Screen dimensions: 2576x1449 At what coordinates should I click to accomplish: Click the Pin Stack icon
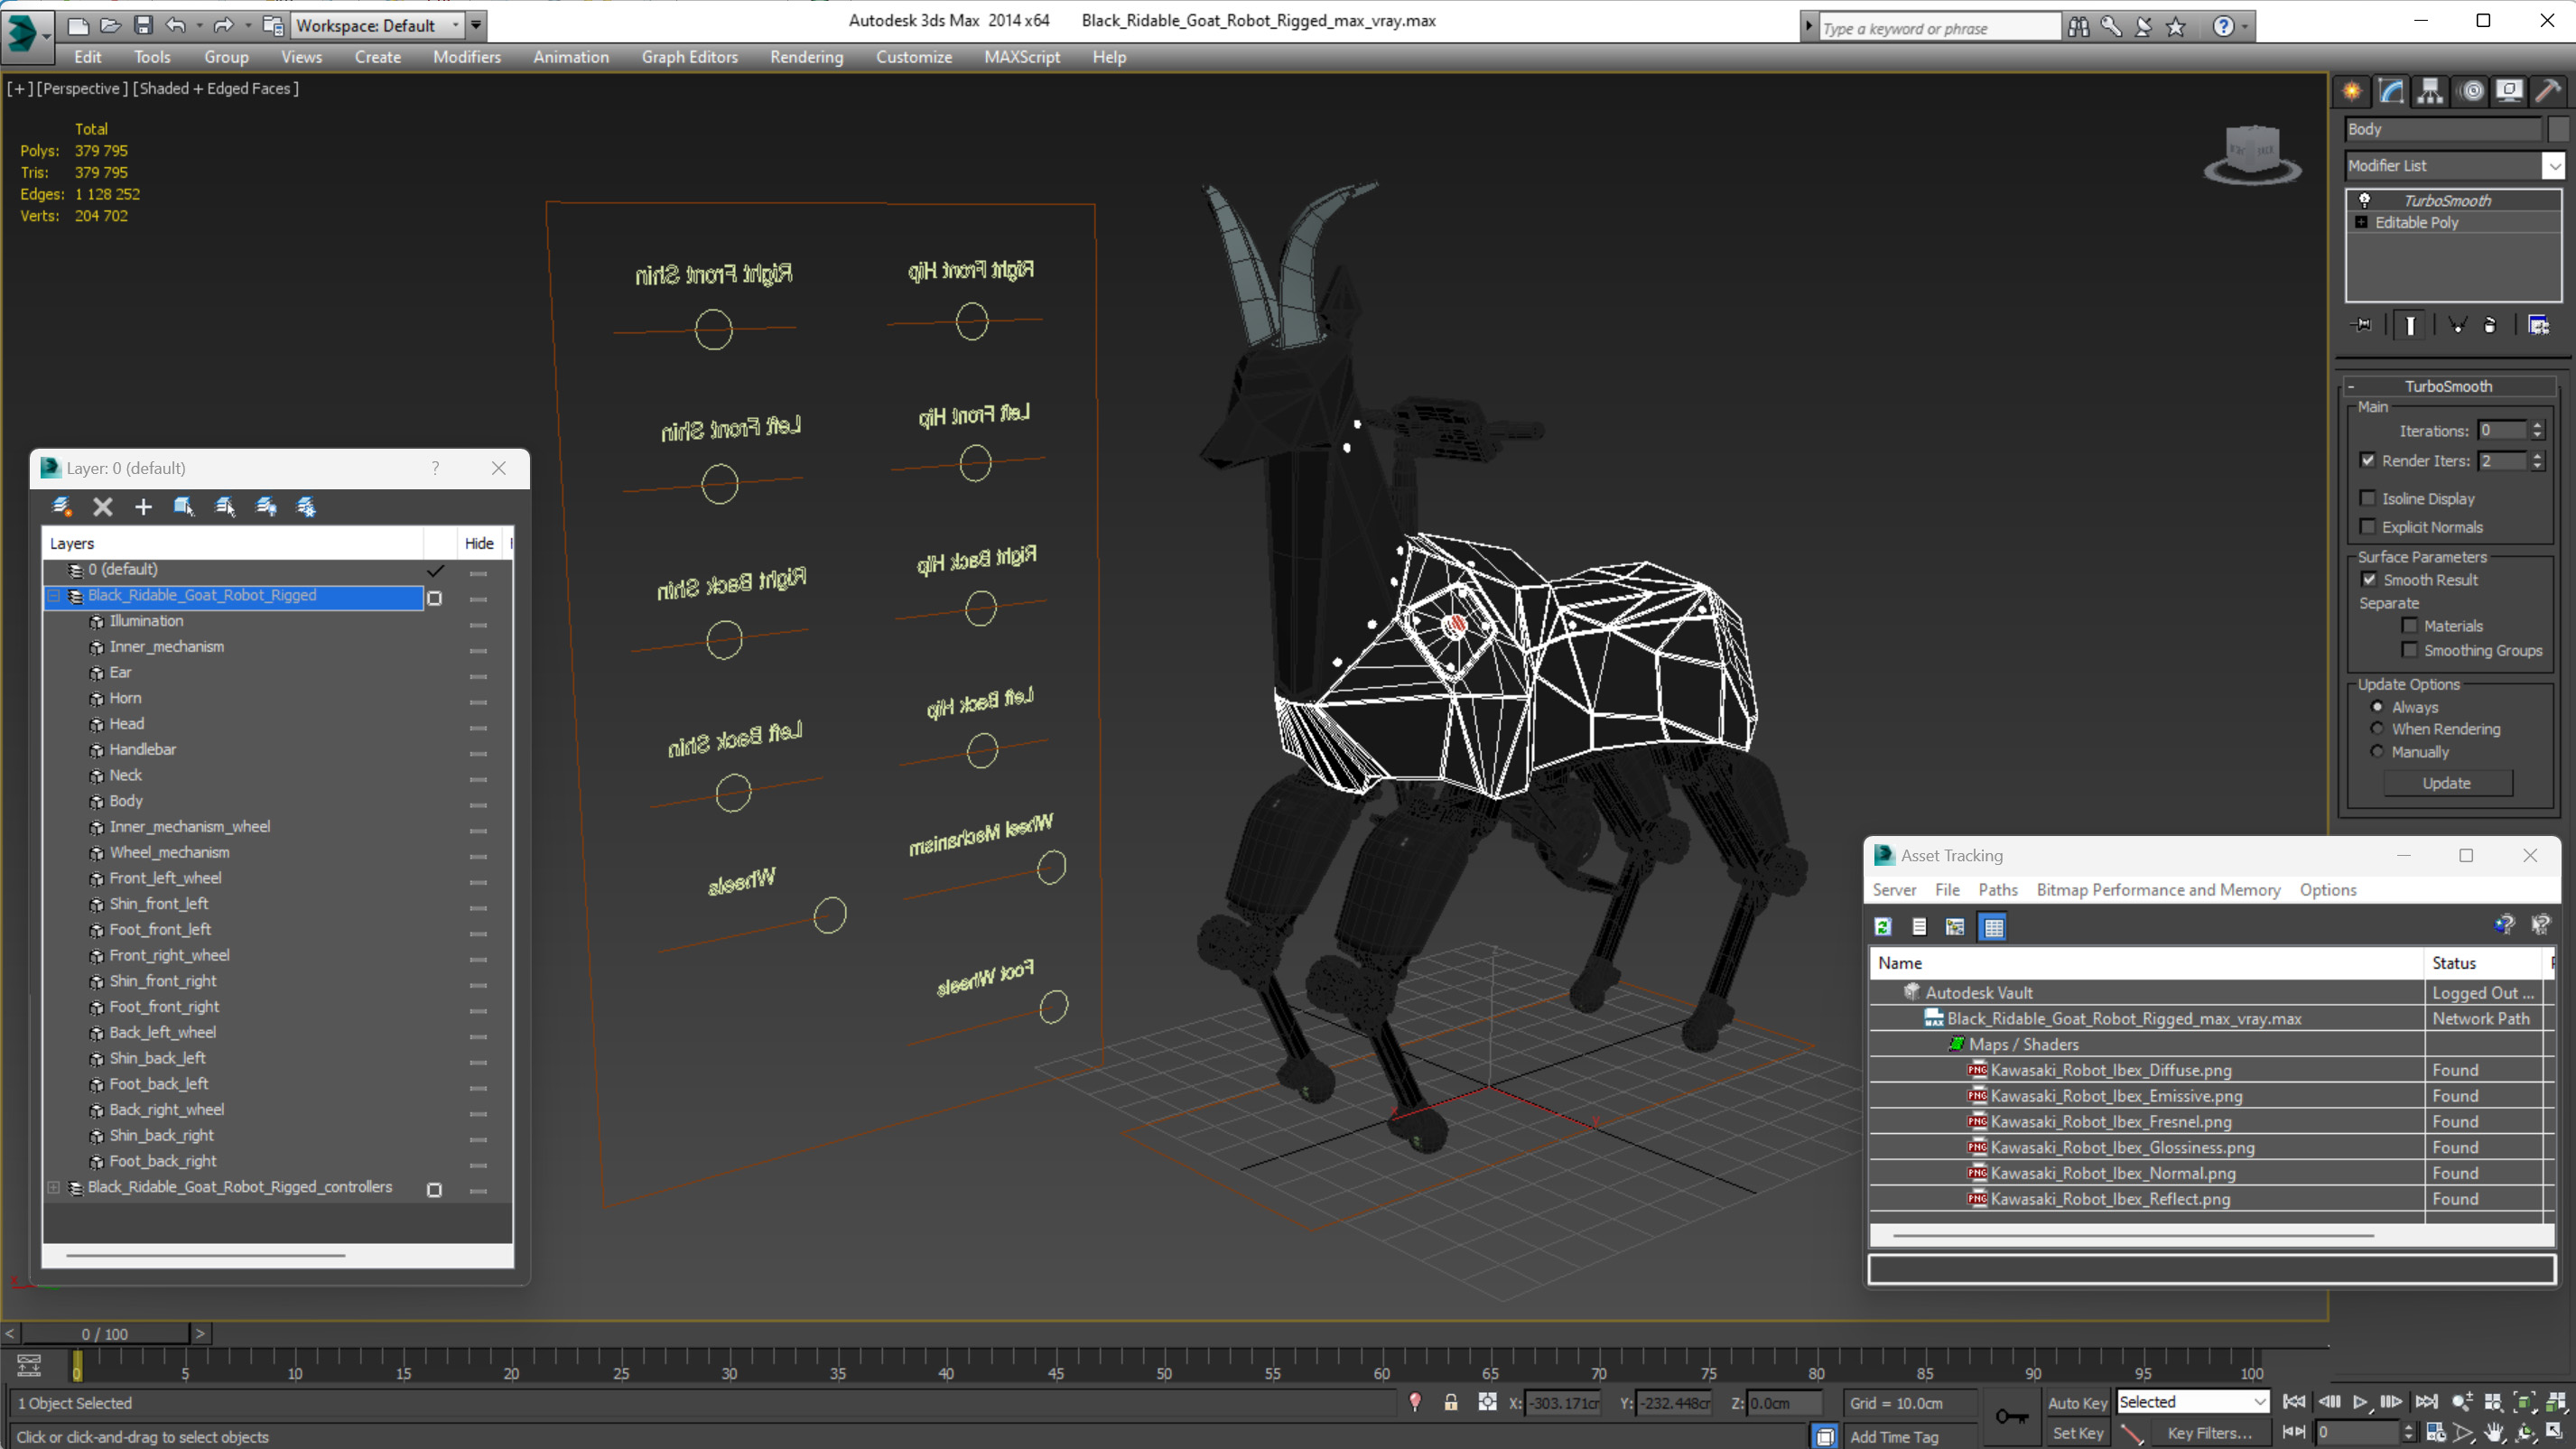click(2362, 325)
